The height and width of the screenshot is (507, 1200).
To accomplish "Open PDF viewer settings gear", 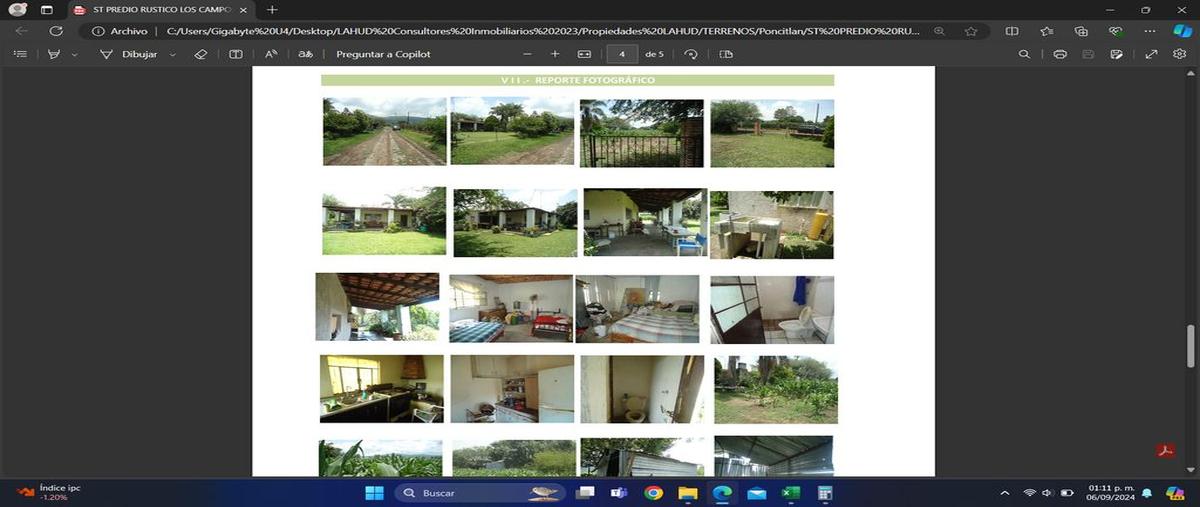I will [x=1180, y=54].
